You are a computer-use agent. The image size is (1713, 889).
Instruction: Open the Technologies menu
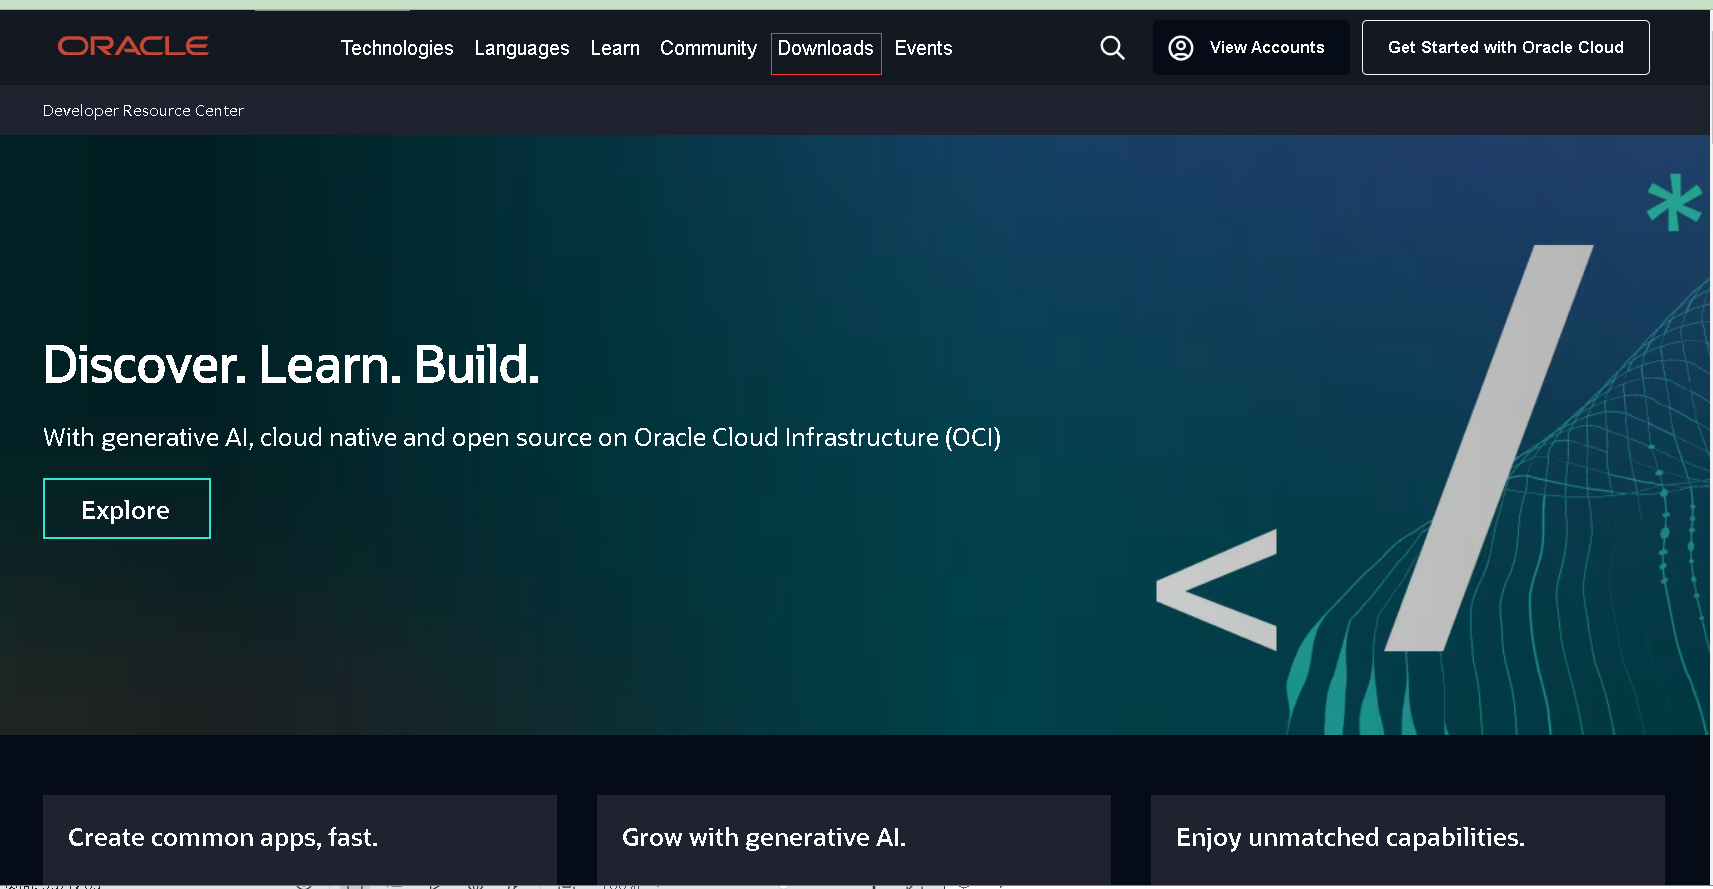click(x=397, y=48)
